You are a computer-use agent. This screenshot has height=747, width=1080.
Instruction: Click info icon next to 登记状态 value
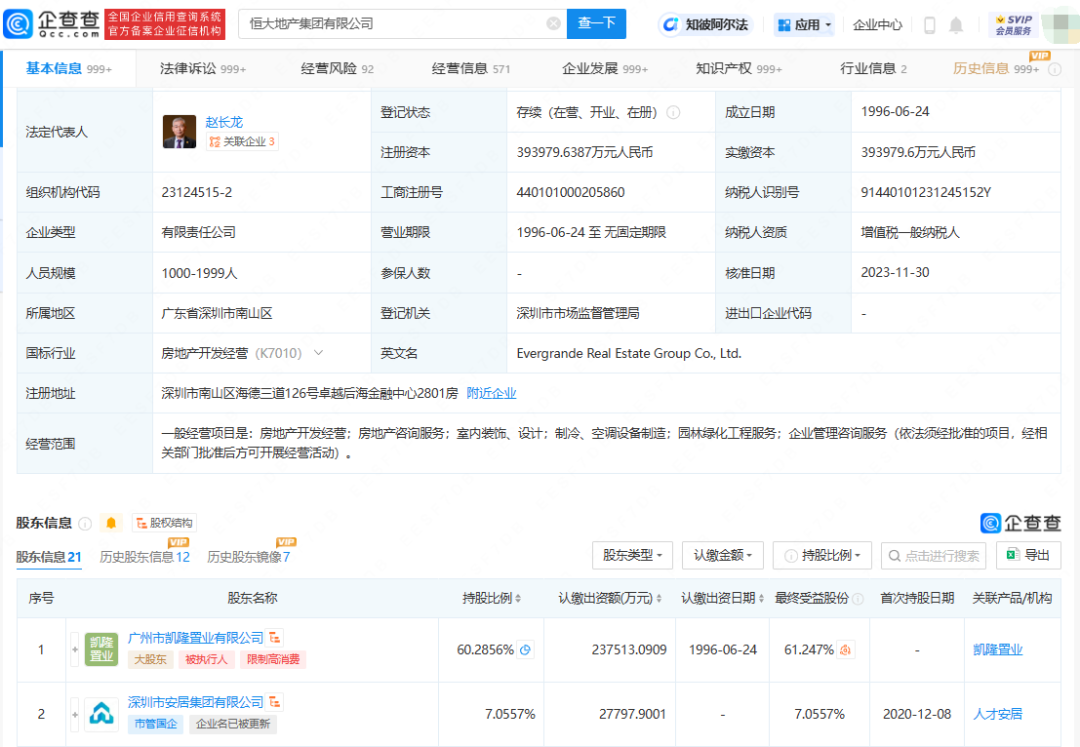(x=674, y=112)
